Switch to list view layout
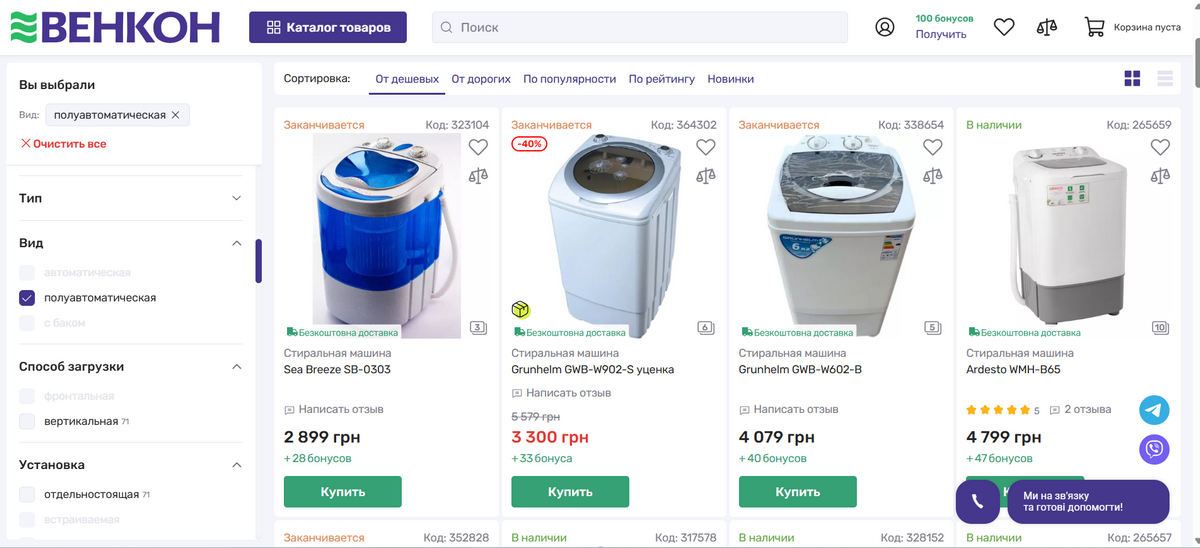1200x548 pixels. (1165, 78)
